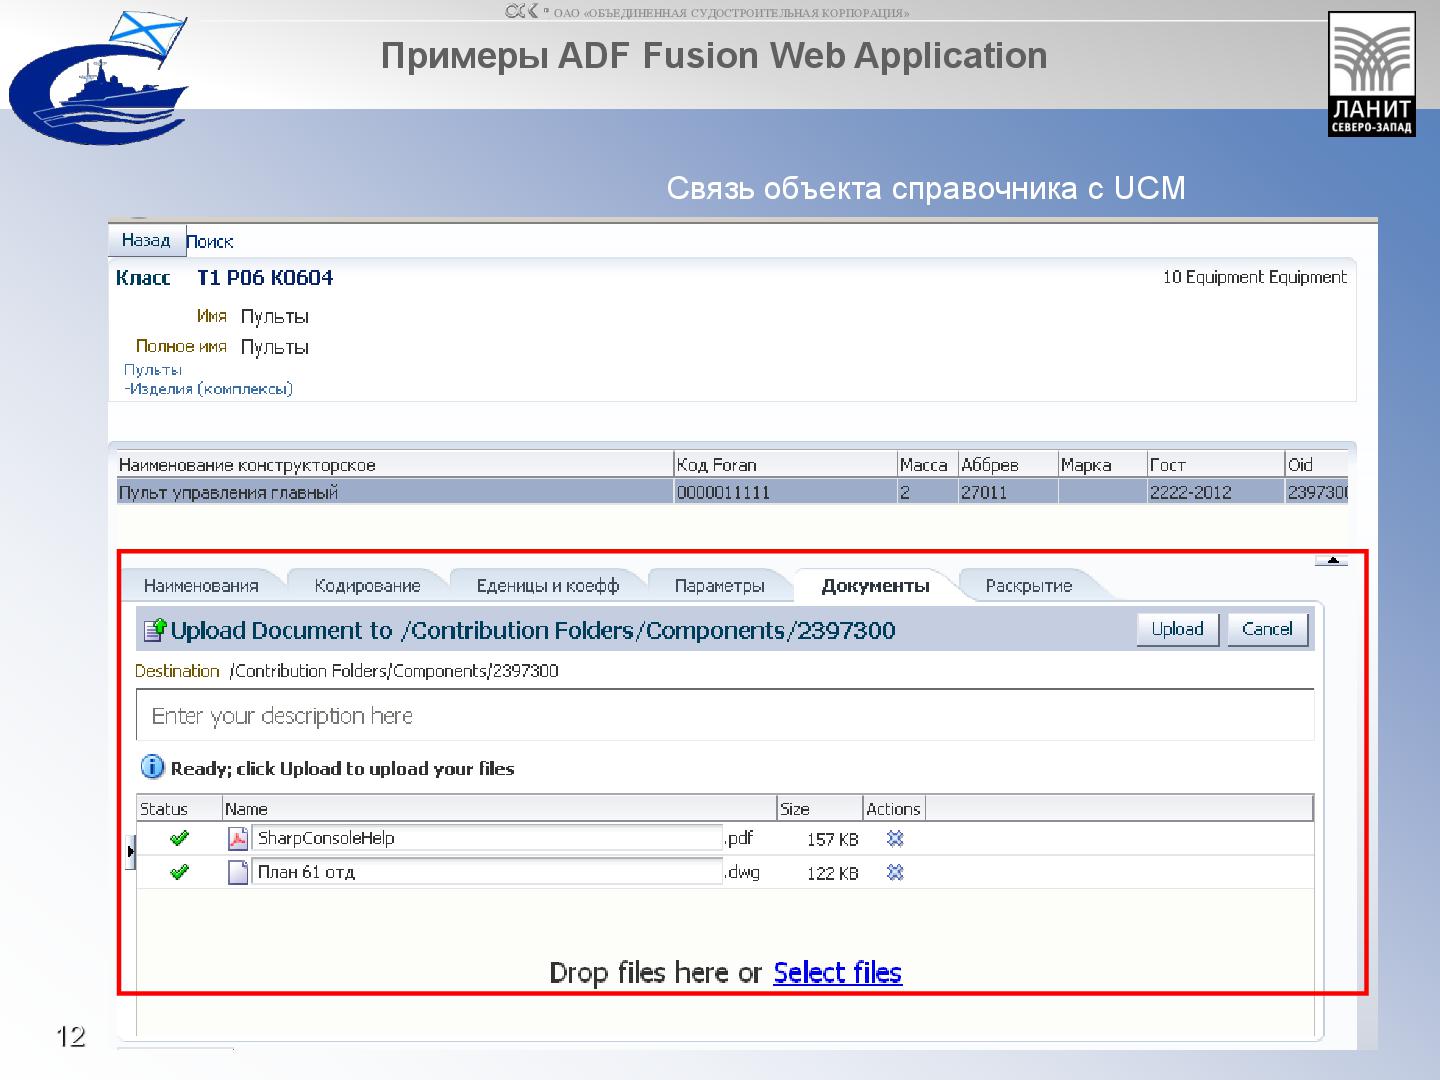
Task: Click the Cancel button
Action: coord(1267,629)
